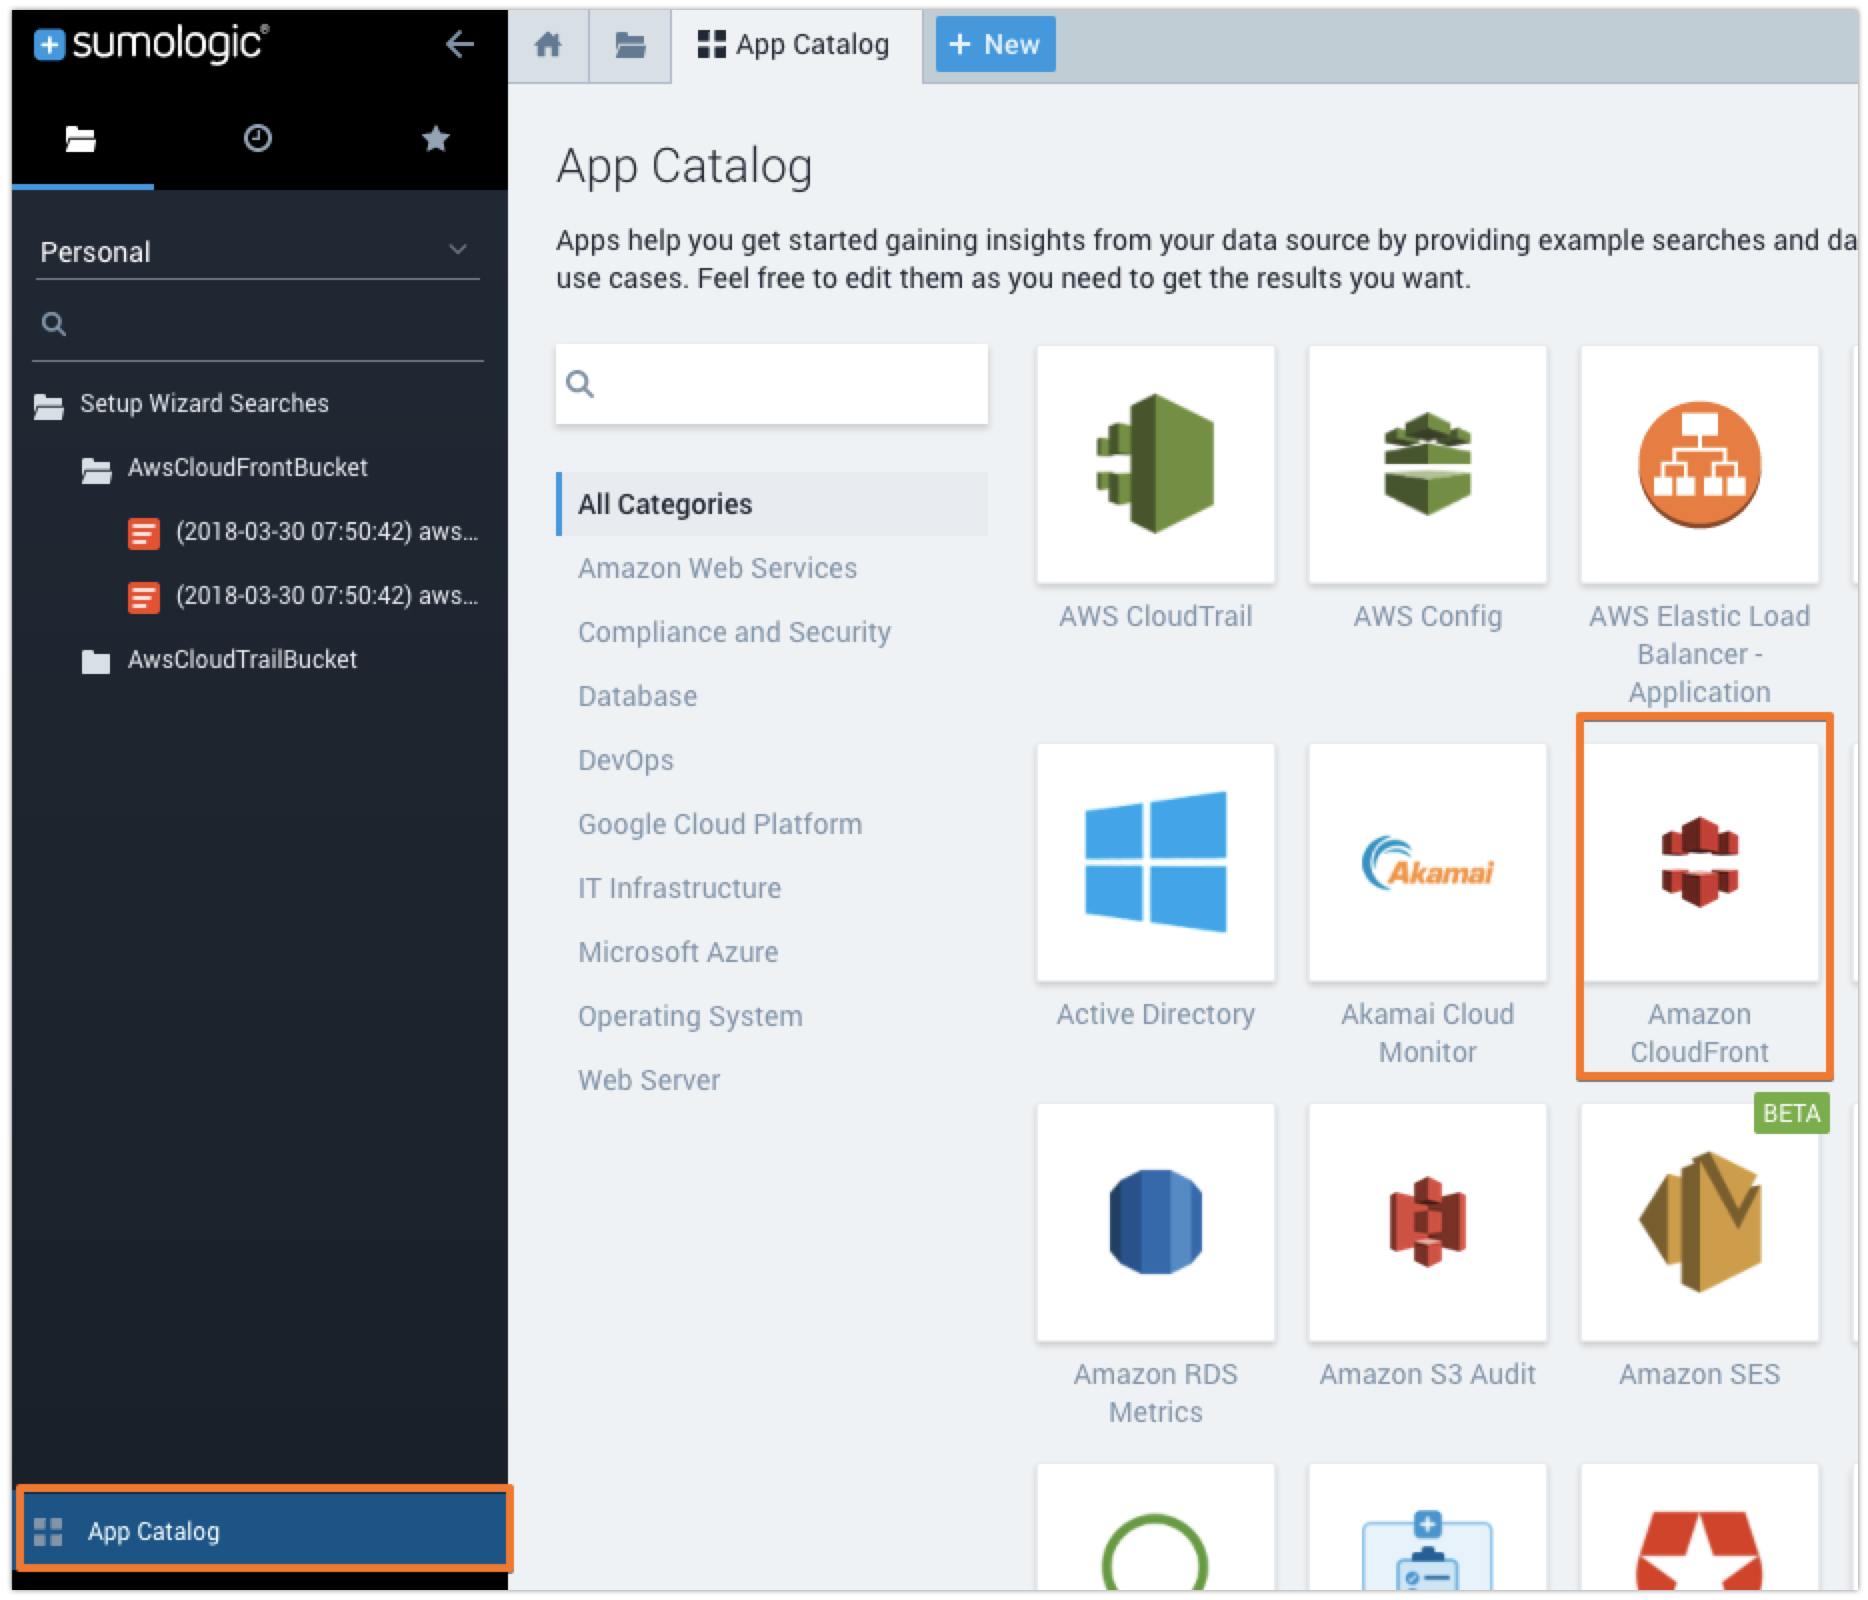Open the library folder icon in the top bar

pos(630,44)
